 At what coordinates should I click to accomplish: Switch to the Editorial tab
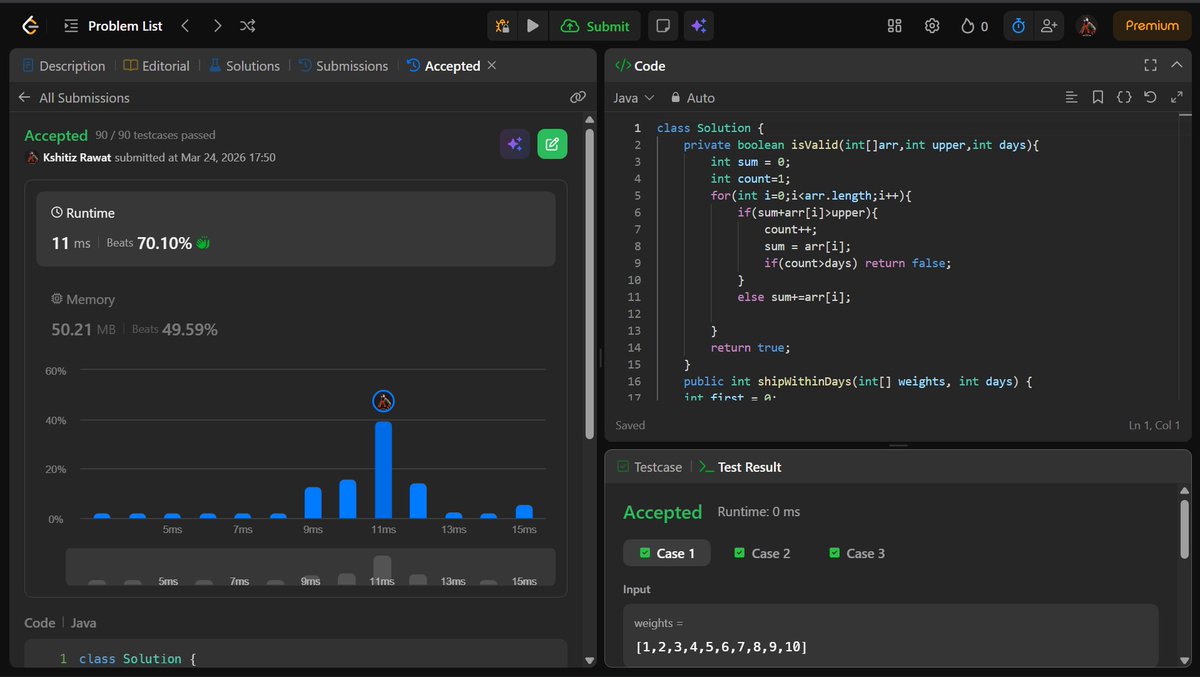pos(156,65)
